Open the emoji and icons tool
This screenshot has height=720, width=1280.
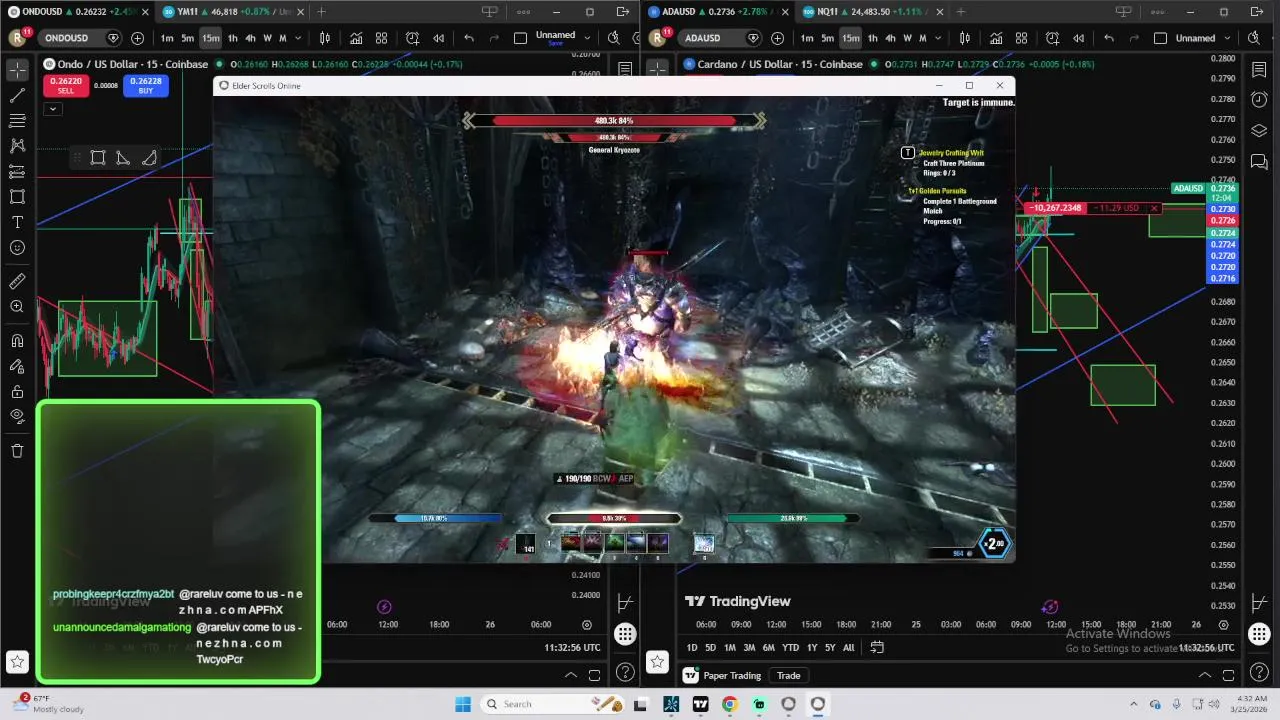click(x=17, y=247)
